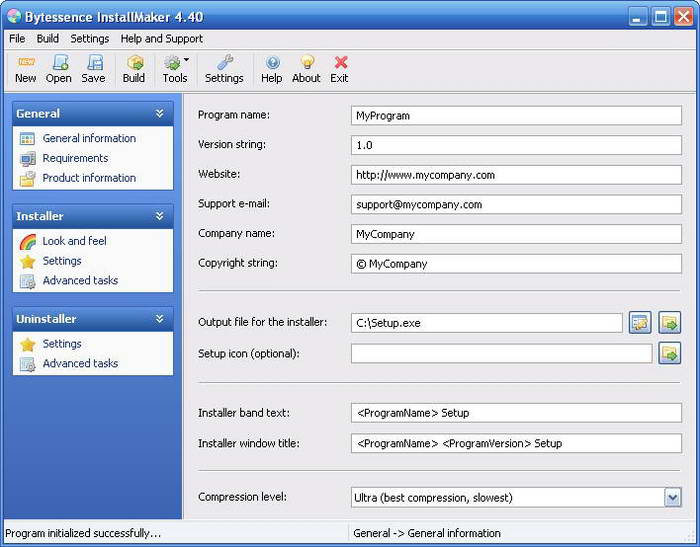Open the Product information page

89,178
